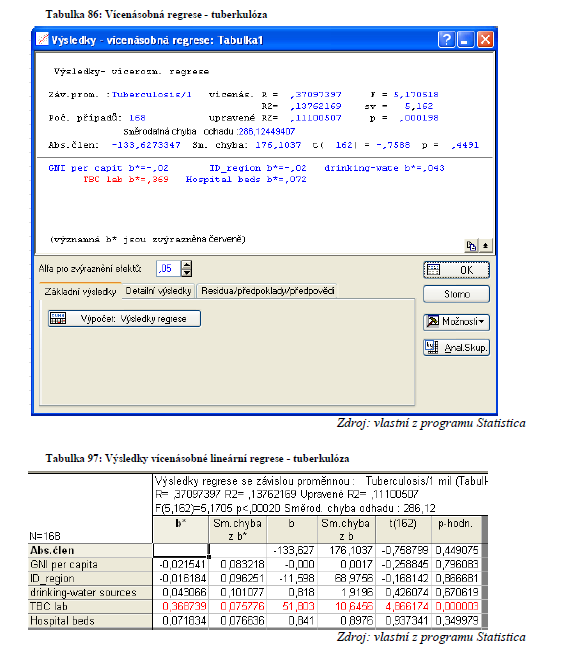Click the Anal.Skup. button
This screenshot has height=658, width=565.
click(x=456, y=347)
